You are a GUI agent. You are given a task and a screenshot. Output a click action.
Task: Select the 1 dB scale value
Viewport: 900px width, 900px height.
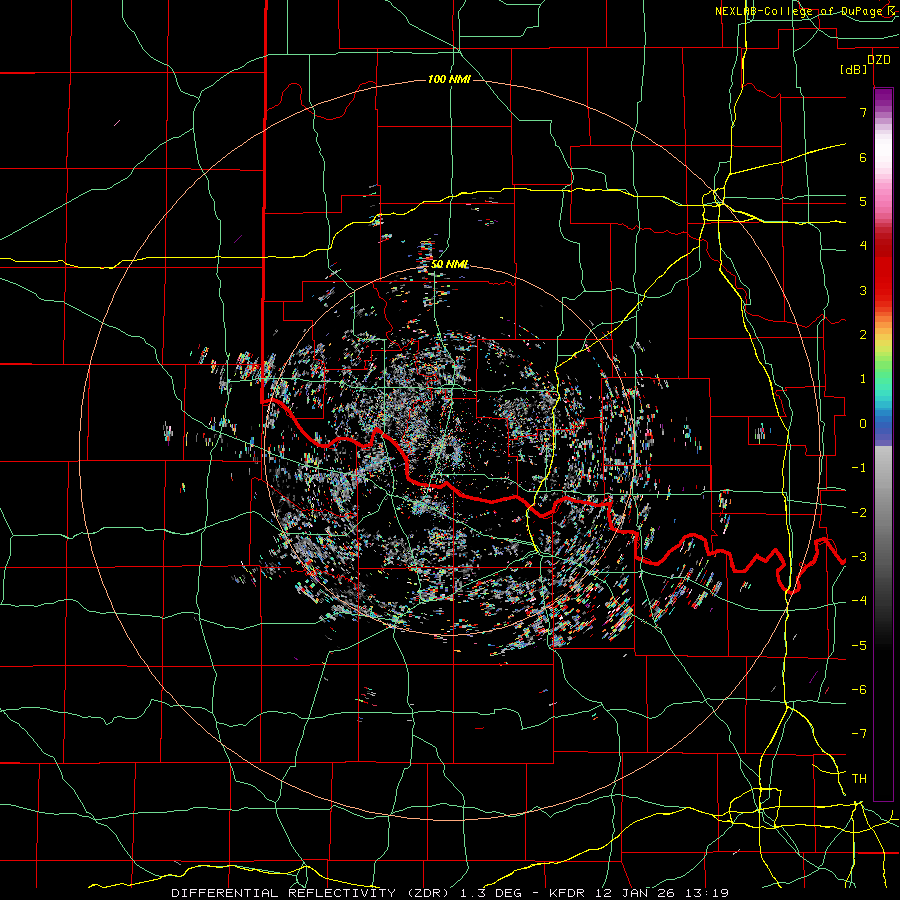[863, 379]
